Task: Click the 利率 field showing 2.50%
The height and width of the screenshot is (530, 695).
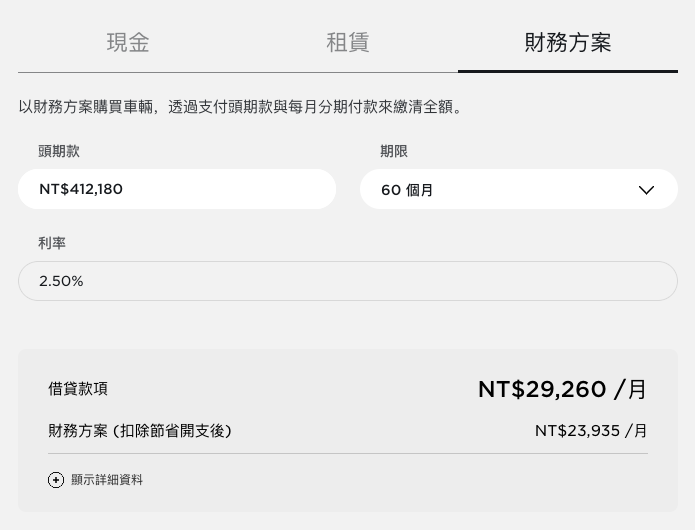Action: point(348,281)
